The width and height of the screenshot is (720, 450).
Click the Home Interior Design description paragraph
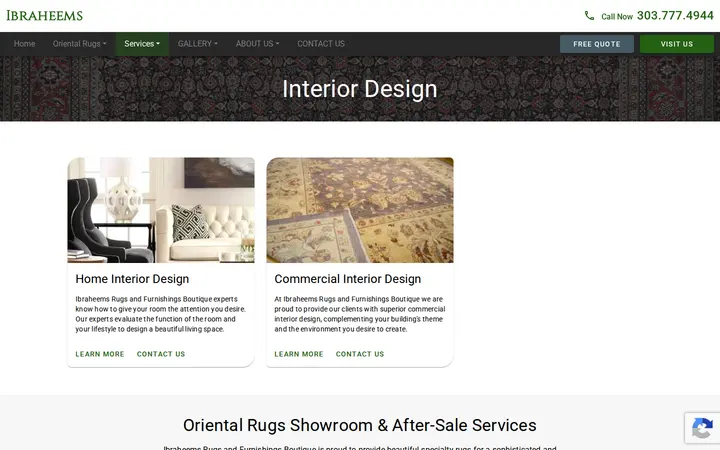point(161,314)
